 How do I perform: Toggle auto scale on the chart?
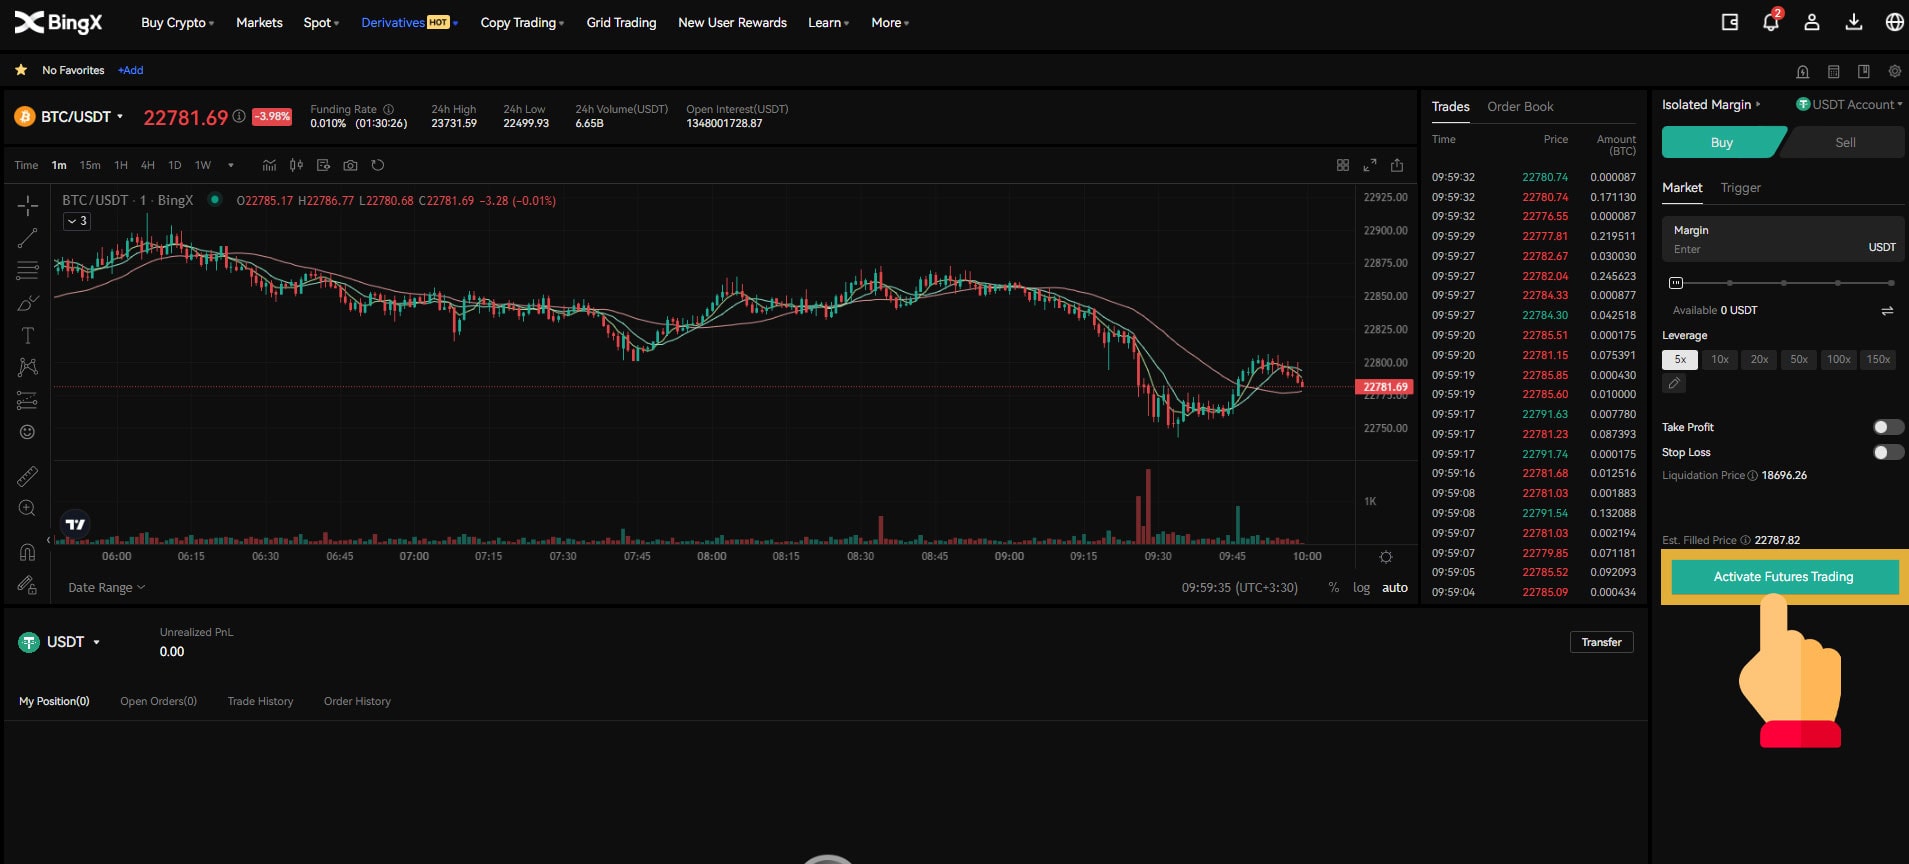1395,588
